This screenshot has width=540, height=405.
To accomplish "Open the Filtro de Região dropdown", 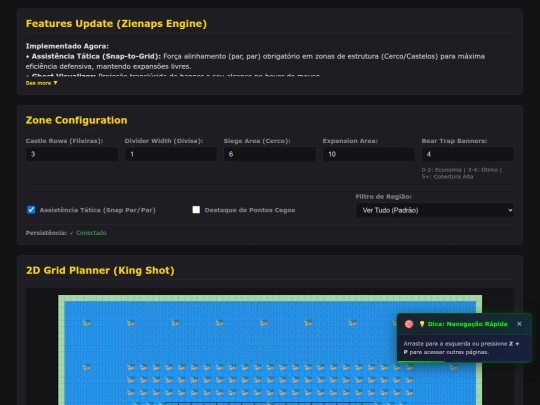I will [x=435, y=210].
